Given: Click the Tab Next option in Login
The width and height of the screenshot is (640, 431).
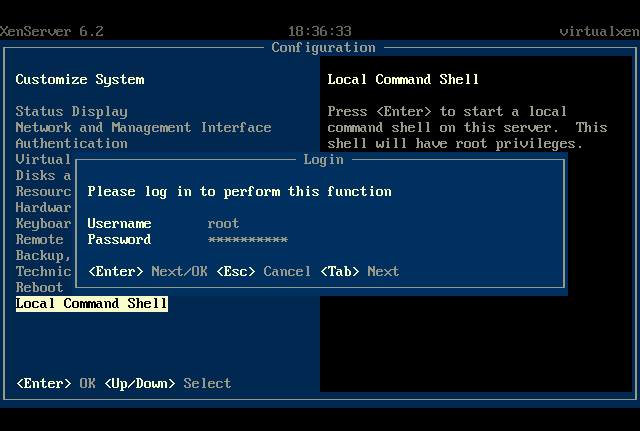Looking at the screenshot, I should click(359, 271).
